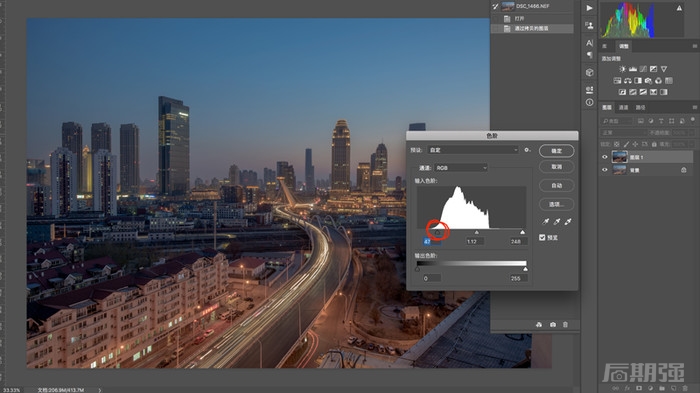Screen dimensions: 700x393
Task: Toggle history brush source for DSC_1466.NEF snapshot
Action: tap(495, 6)
